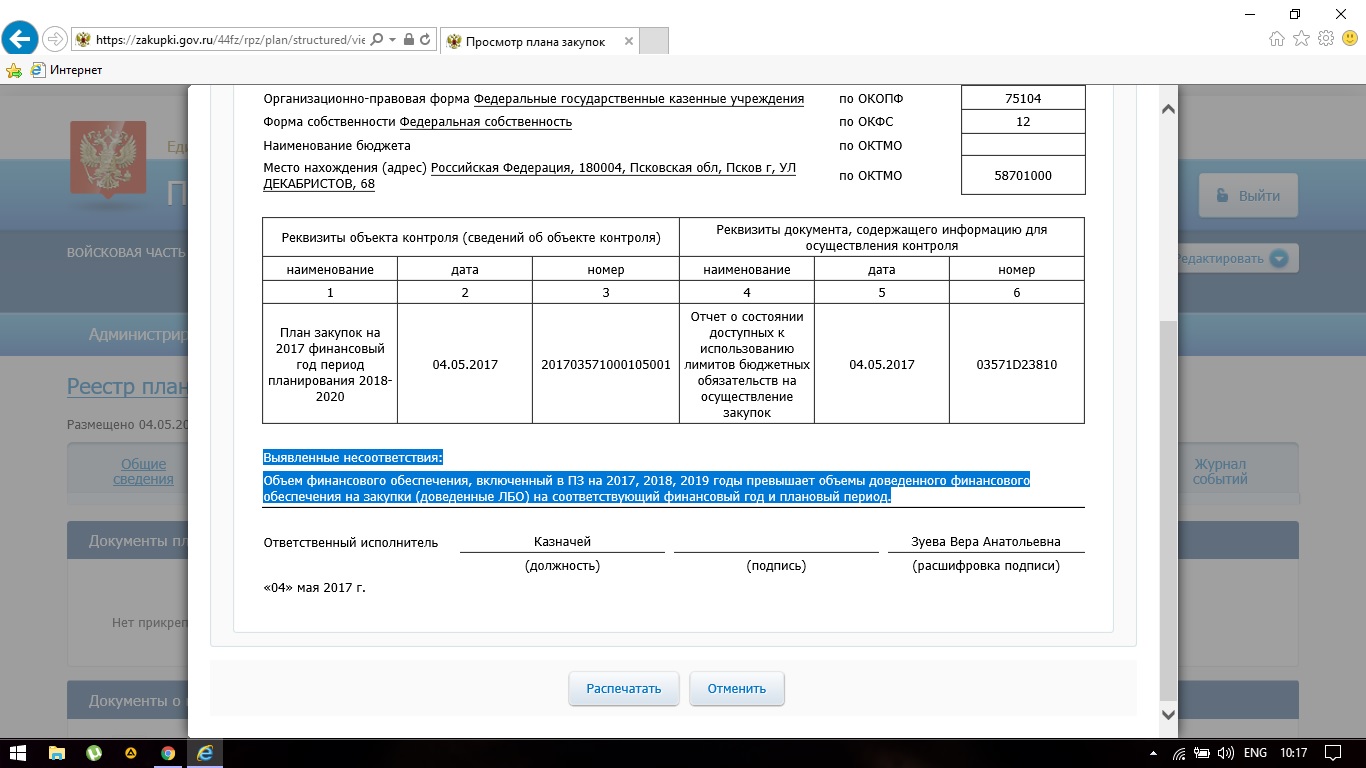Open the browser Home page icon
Image resolution: width=1366 pixels, height=768 pixels.
coord(1276,39)
